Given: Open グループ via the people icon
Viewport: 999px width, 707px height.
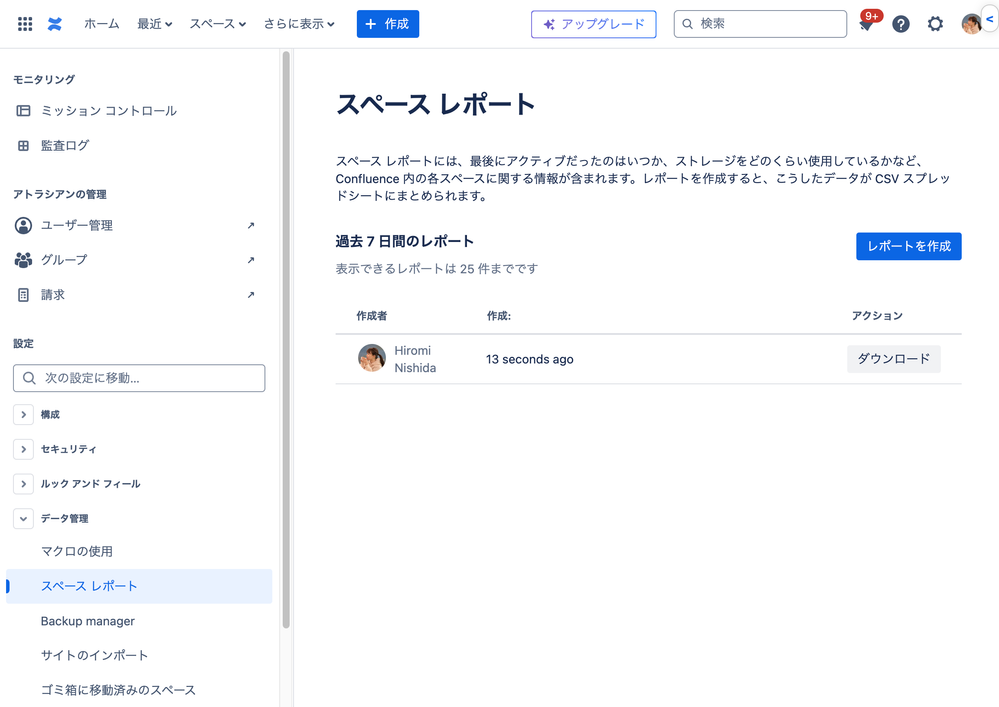Looking at the screenshot, I should tap(24, 260).
